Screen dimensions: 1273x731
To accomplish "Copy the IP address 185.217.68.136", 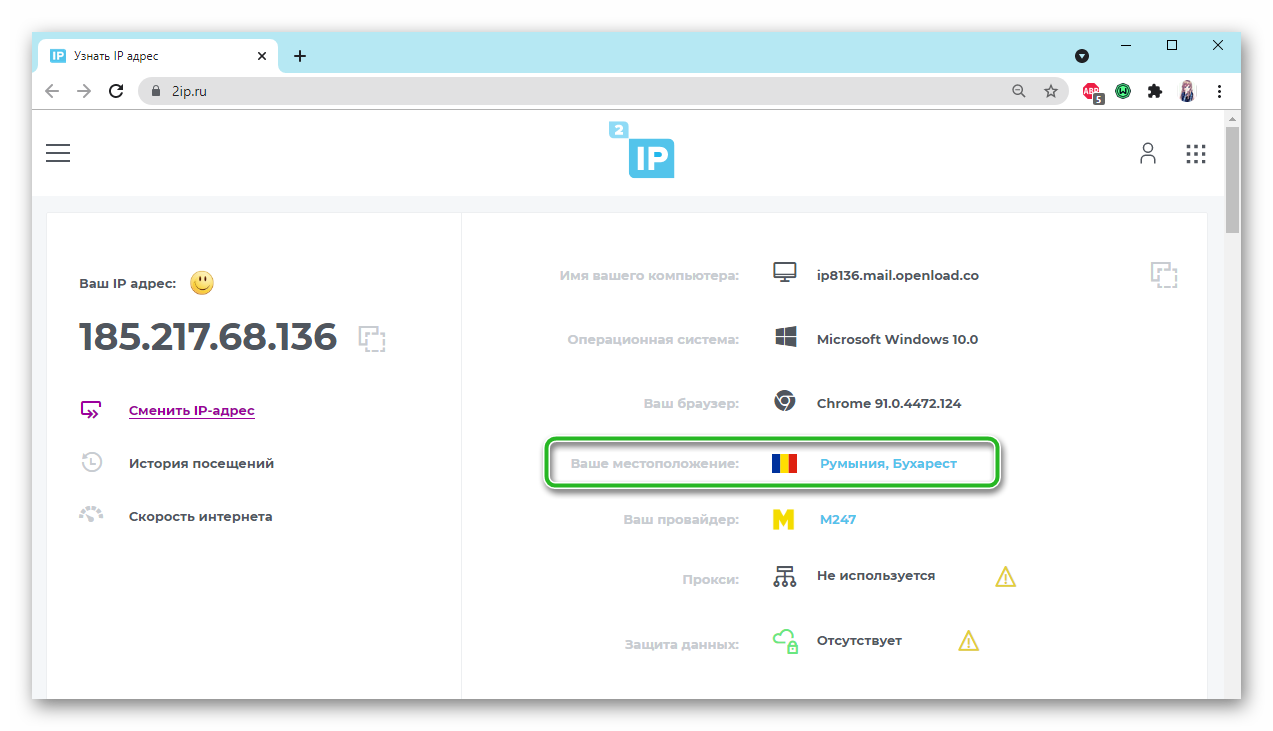I will click(x=372, y=338).
